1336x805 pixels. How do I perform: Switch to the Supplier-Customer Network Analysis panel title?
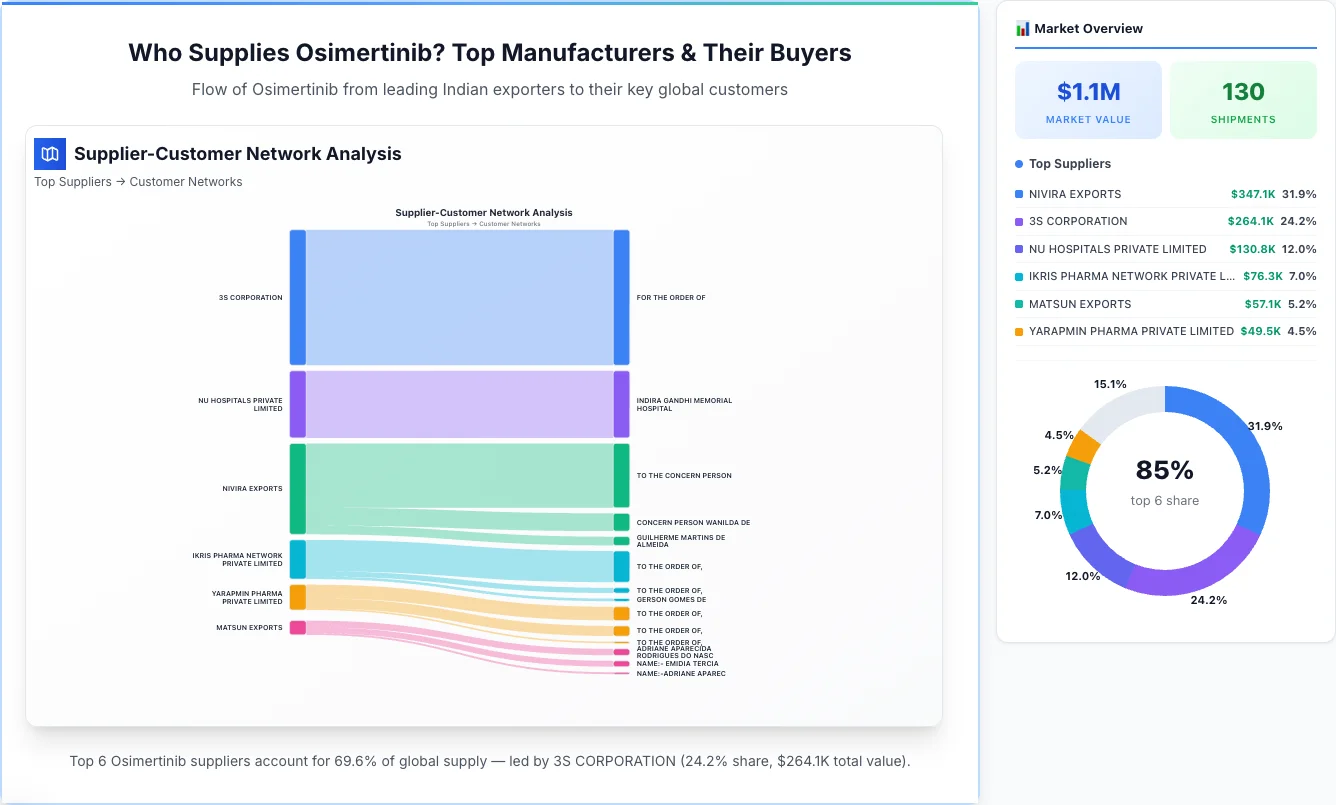click(237, 154)
